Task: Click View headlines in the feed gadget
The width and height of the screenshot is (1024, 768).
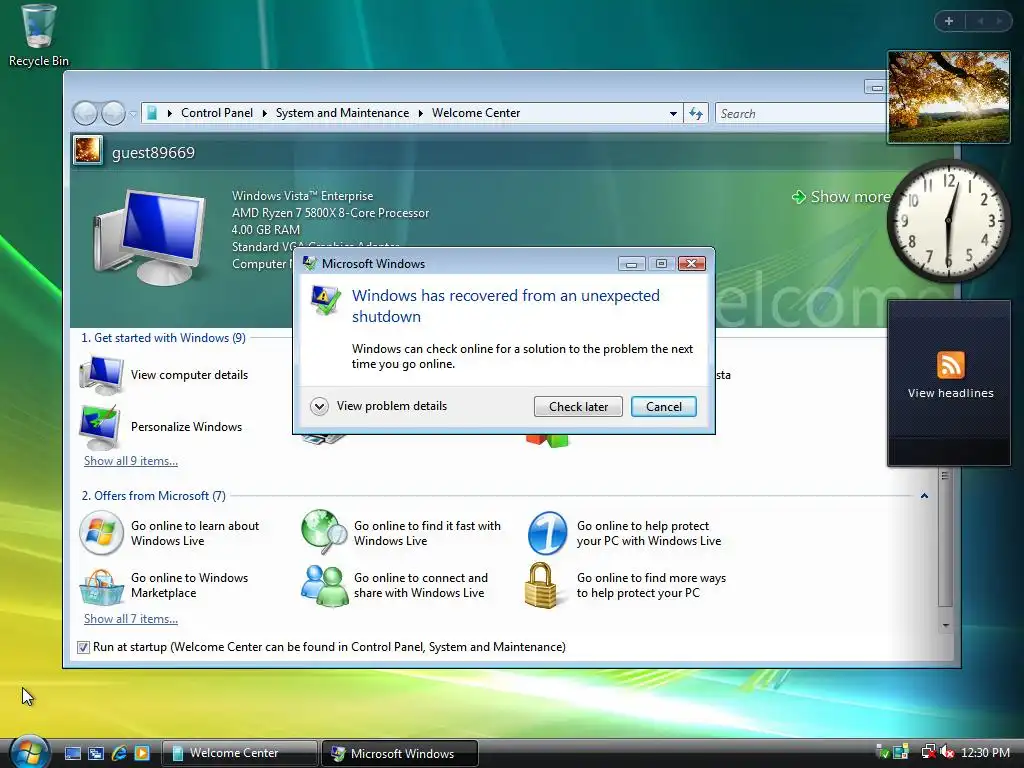Action: click(950, 393)
